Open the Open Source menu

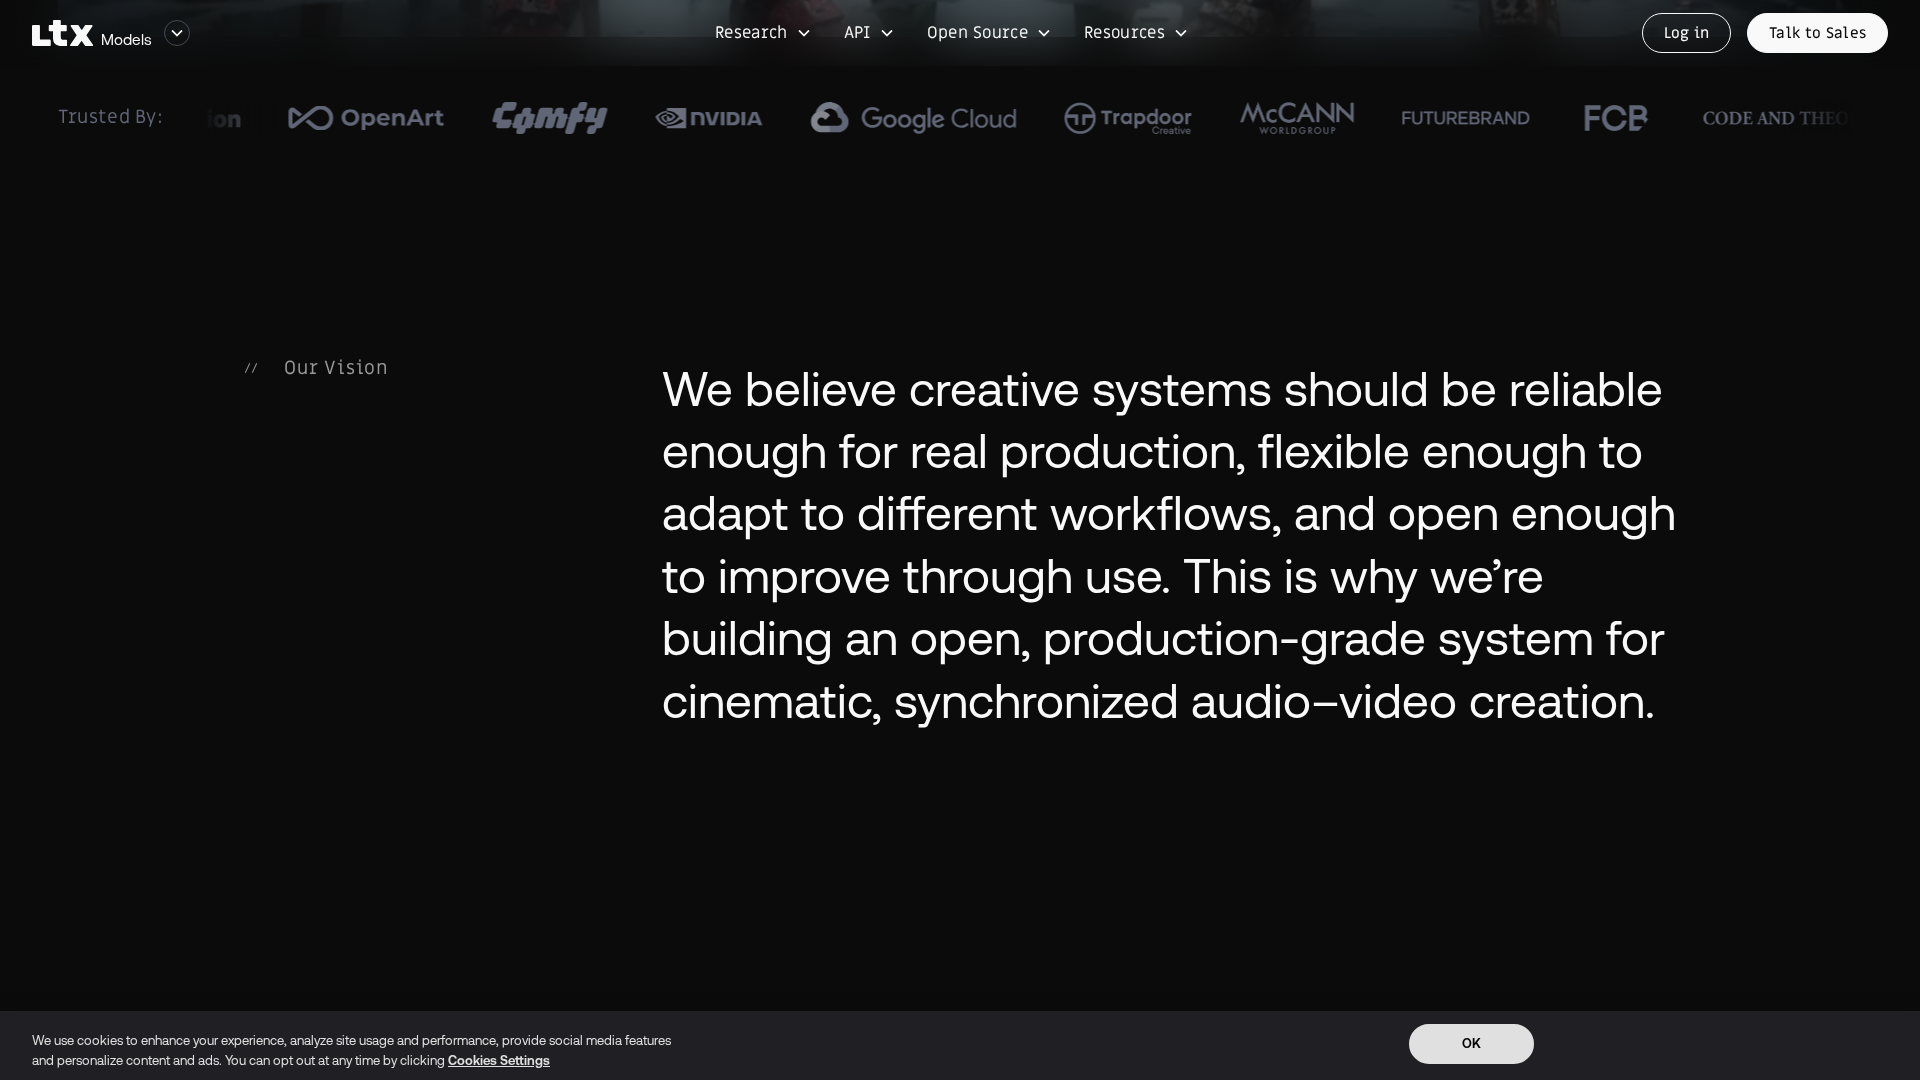point(988,33)
